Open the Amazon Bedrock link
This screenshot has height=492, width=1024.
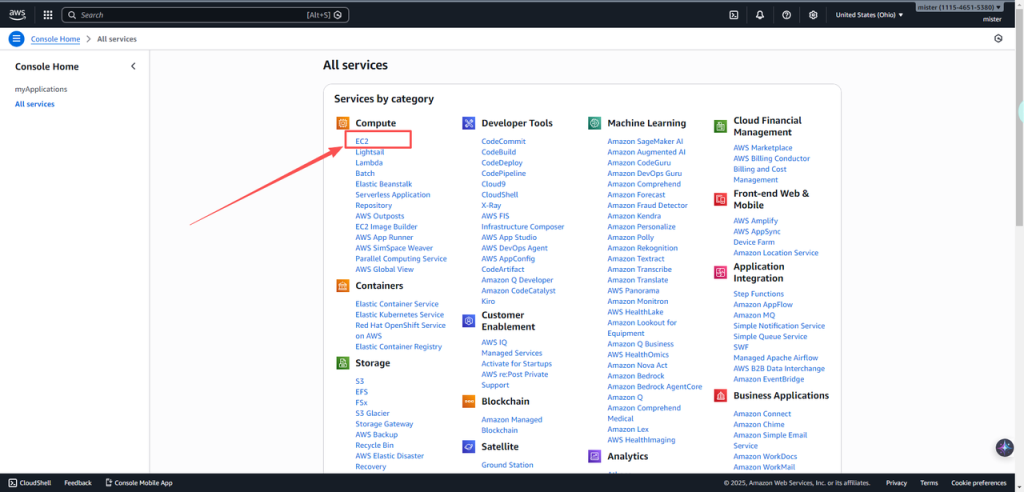(635, 376)
